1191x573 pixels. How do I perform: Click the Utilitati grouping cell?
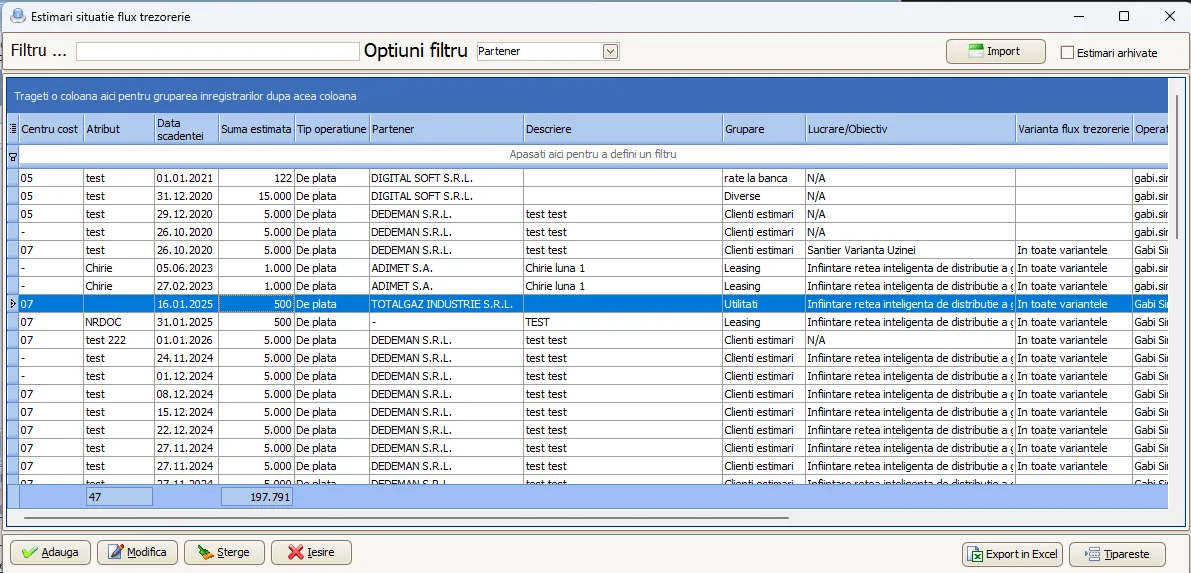point(763,304)
